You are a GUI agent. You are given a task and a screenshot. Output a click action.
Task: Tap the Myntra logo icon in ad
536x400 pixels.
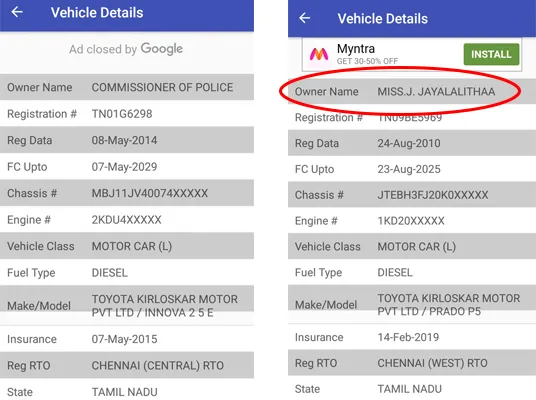[x=319, y=54]
